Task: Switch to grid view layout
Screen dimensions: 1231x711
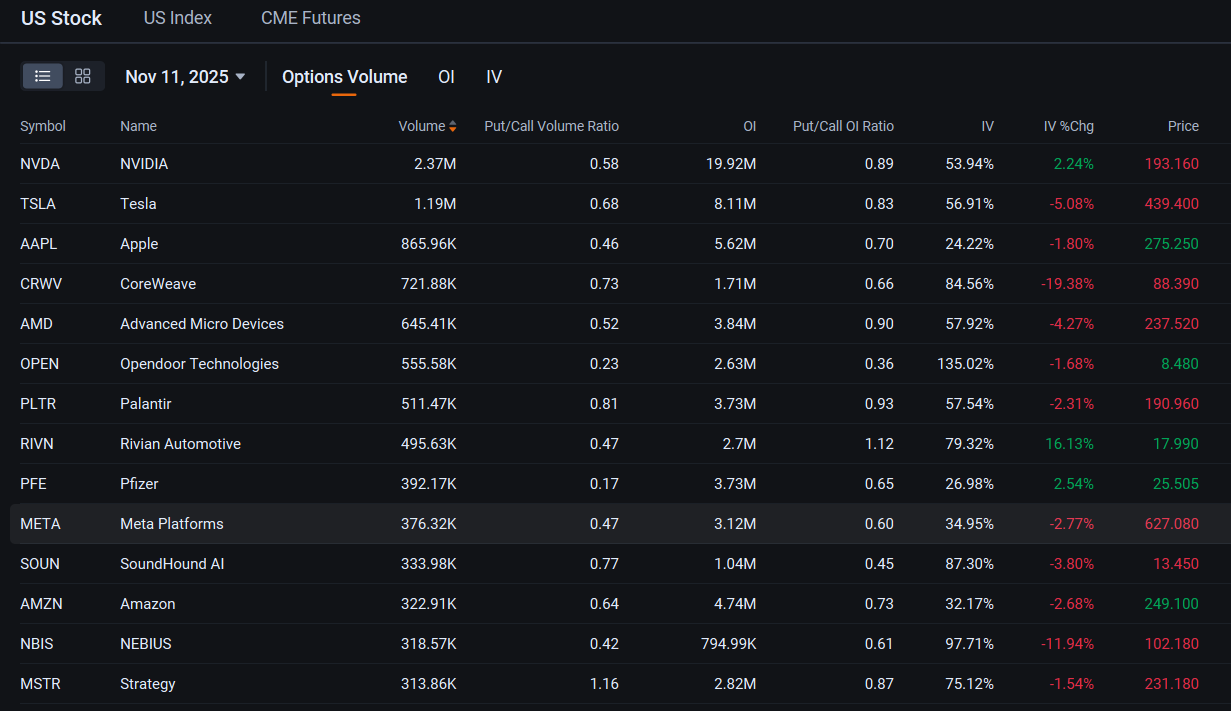Action: coord(83,76)
